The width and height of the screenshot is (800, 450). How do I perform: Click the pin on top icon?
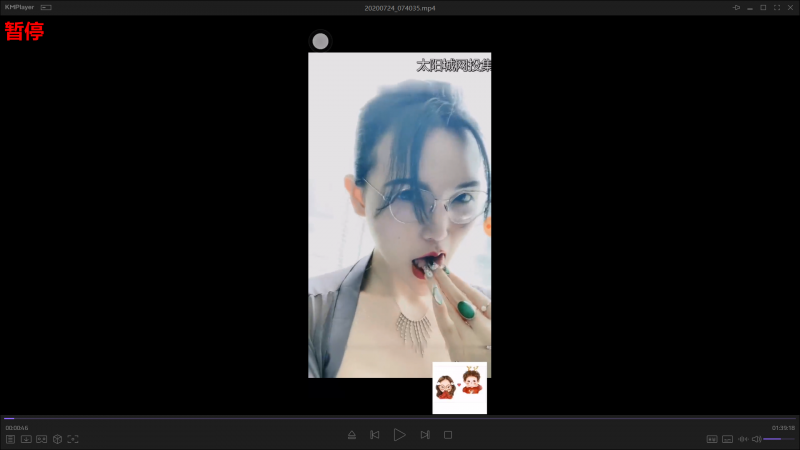pyautogui.click(x=737, y=7)
